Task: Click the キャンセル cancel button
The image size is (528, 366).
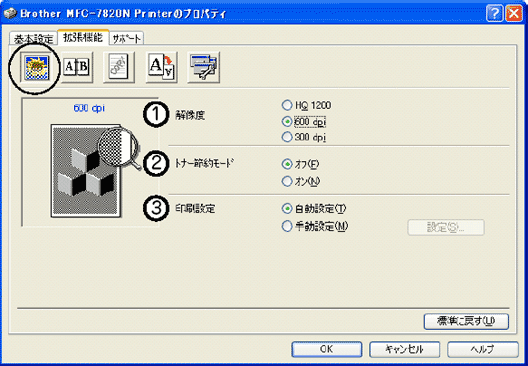Action: point(404,349)
